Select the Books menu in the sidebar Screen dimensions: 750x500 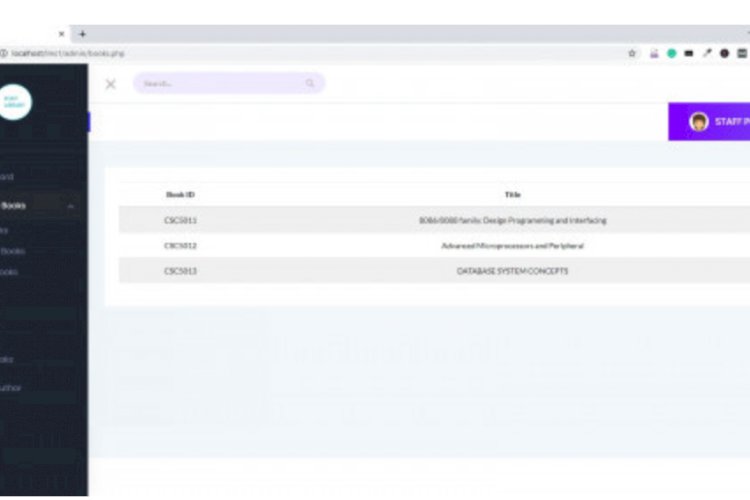click(13, 206)
